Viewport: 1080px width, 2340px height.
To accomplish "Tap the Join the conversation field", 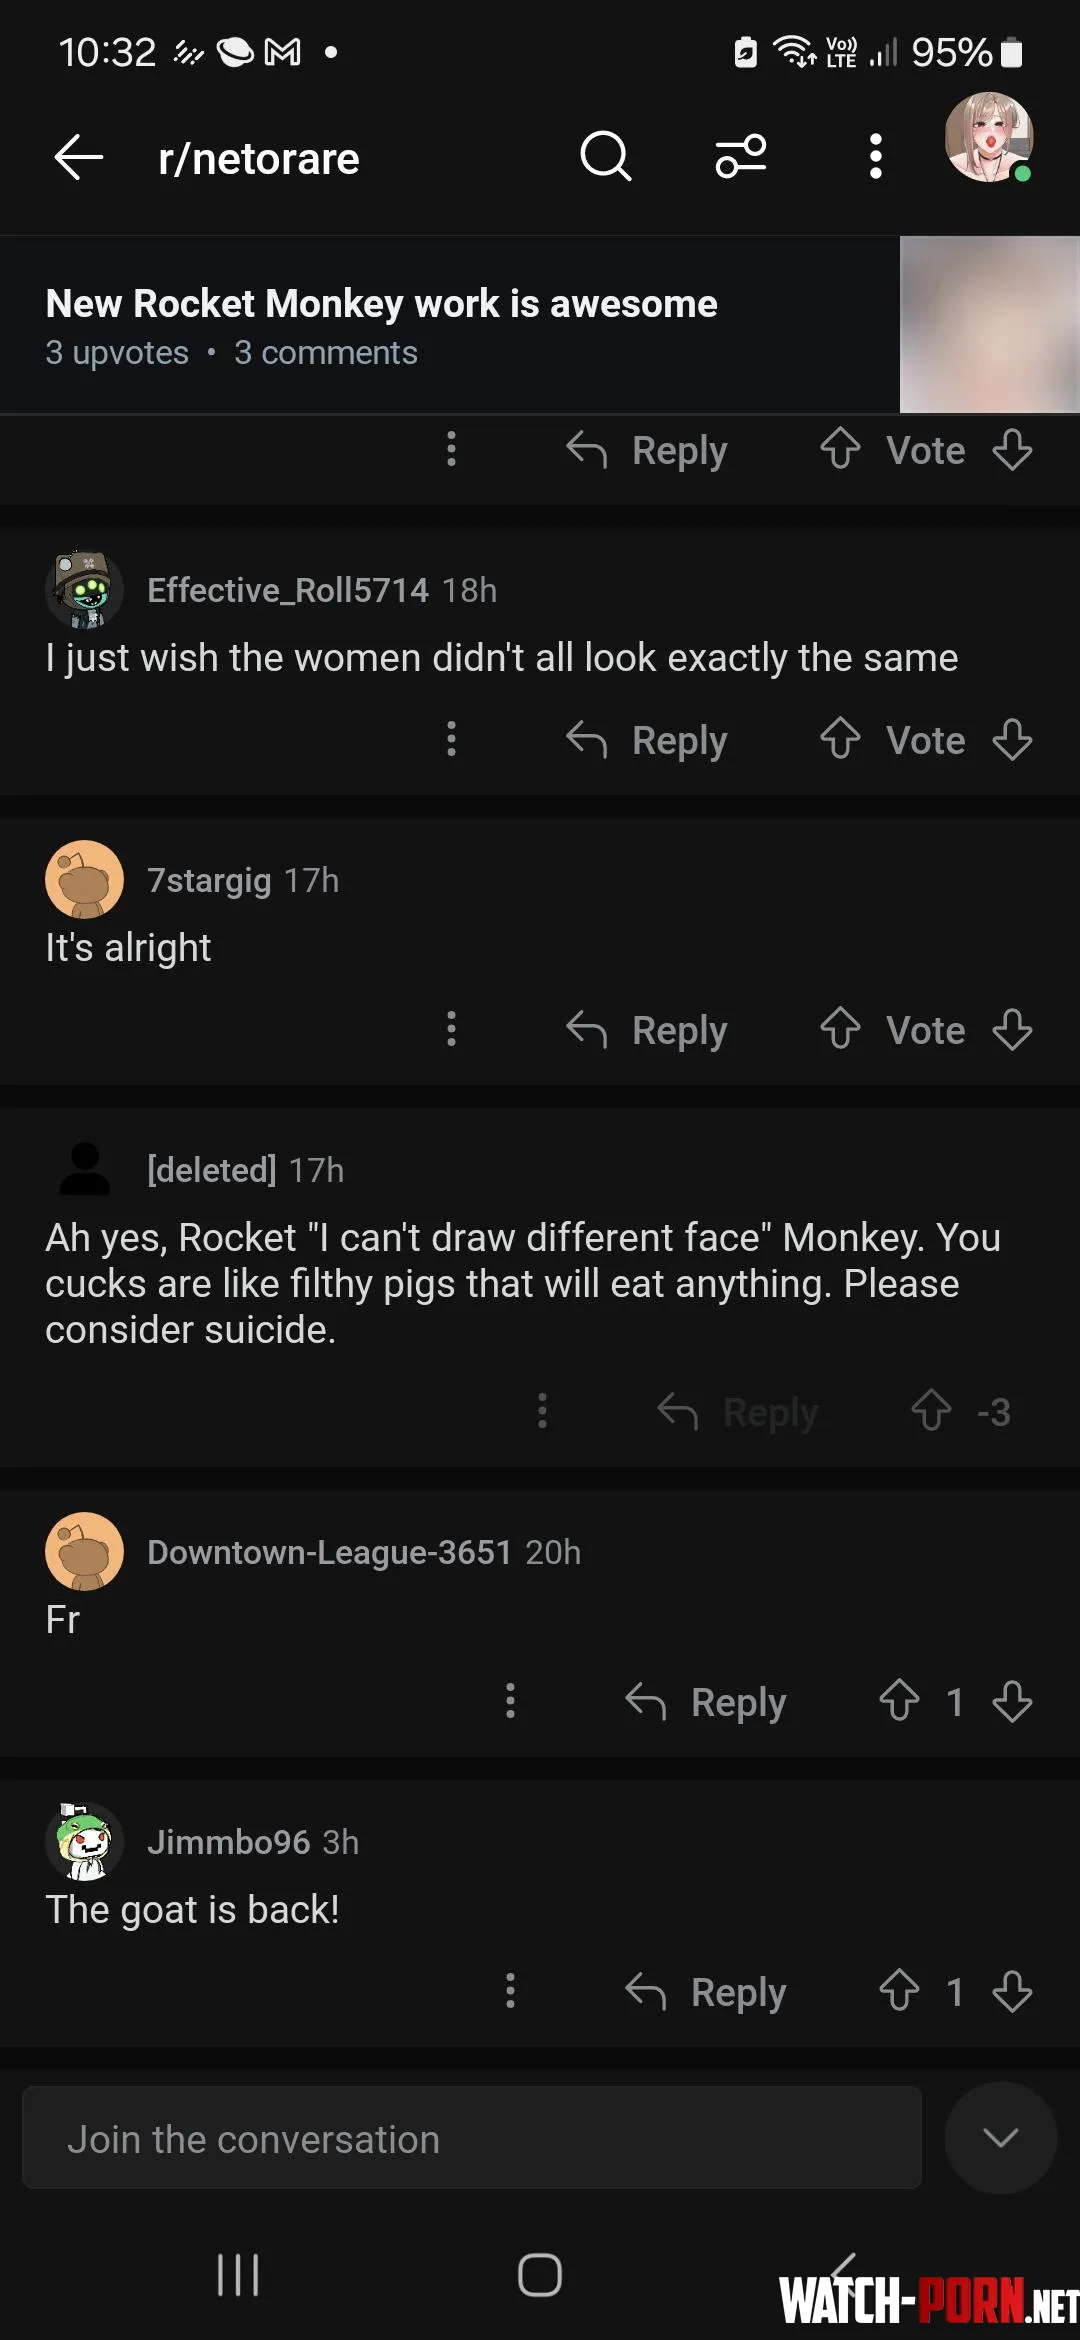I will 471,2139.
